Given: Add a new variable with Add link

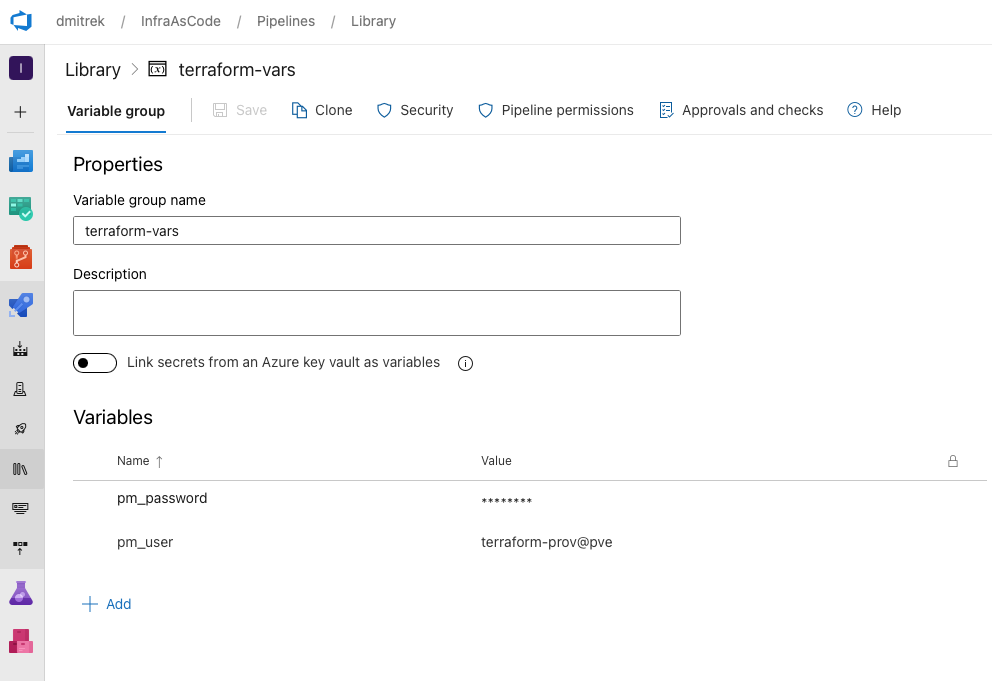Looking at the screenshot, I should [107, 604].
